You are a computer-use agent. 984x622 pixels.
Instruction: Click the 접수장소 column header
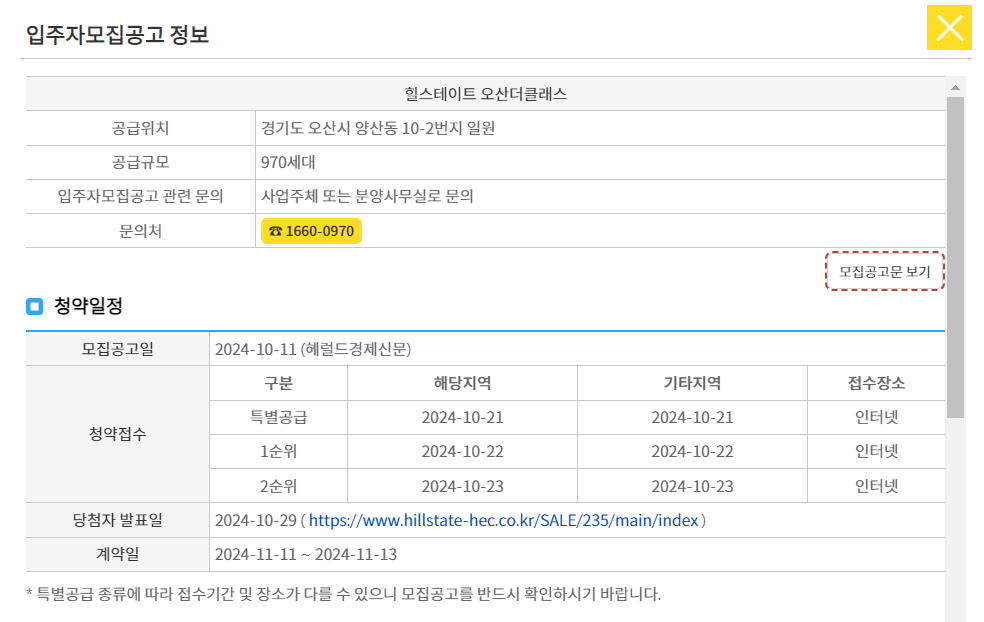pos(876,383)
